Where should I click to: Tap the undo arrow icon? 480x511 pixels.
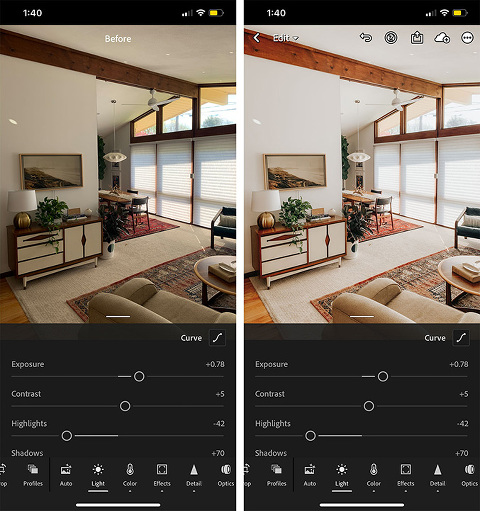point(366,38)
